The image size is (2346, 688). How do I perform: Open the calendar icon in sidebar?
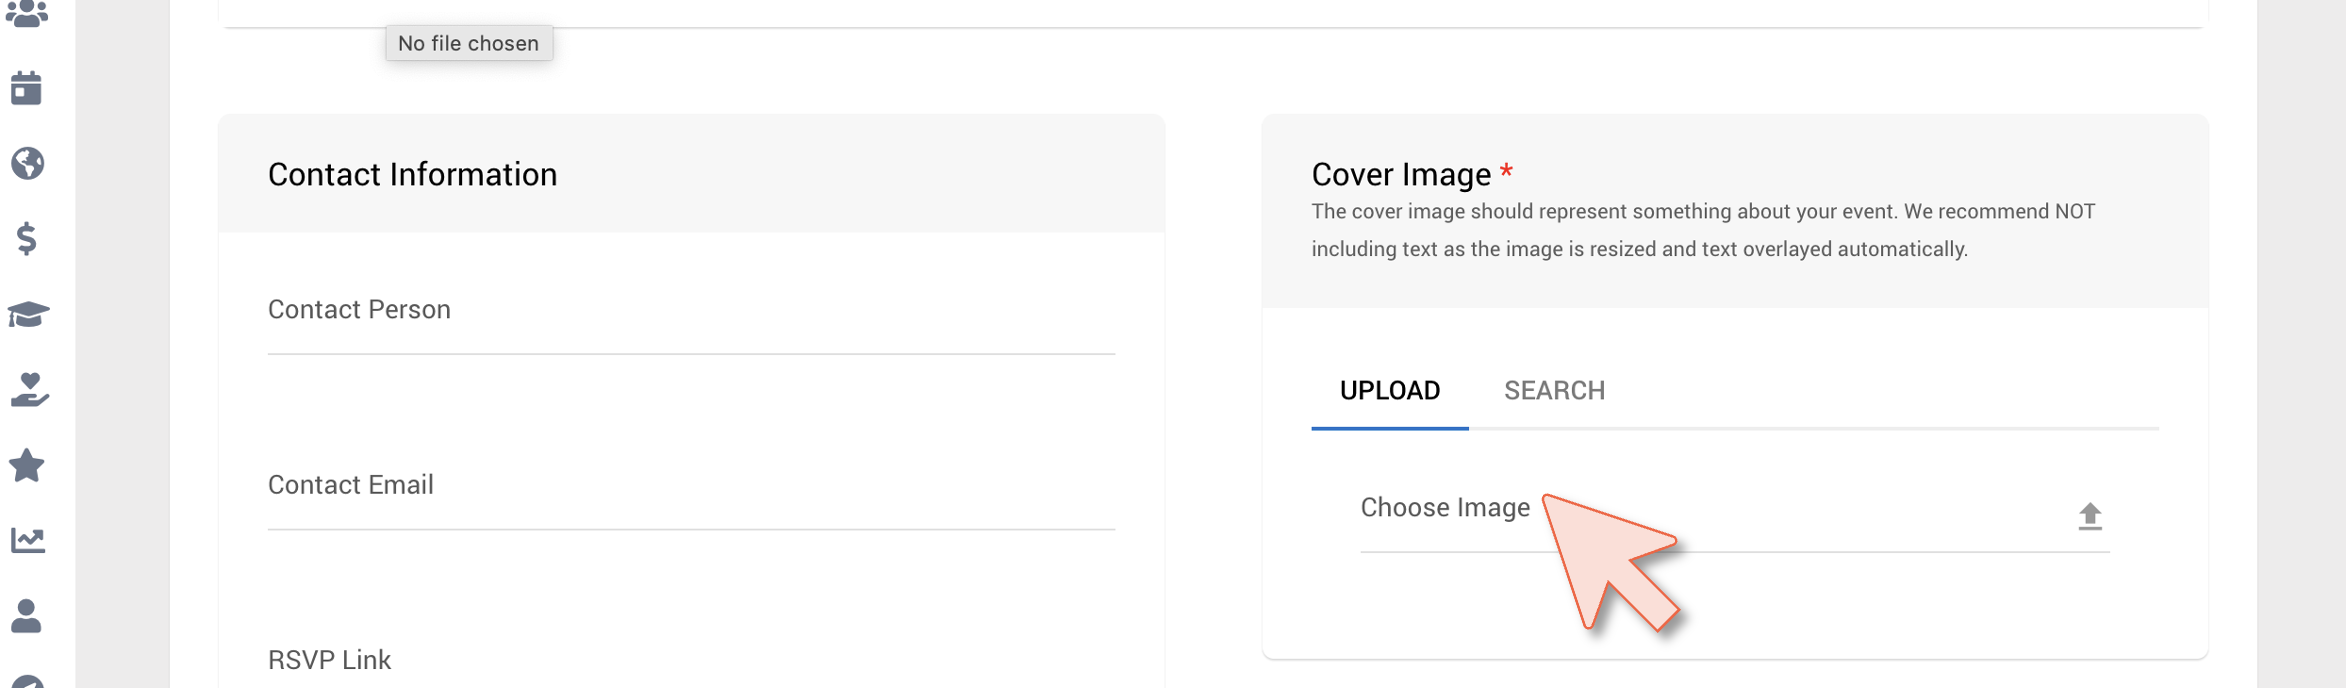pos(27,88)
